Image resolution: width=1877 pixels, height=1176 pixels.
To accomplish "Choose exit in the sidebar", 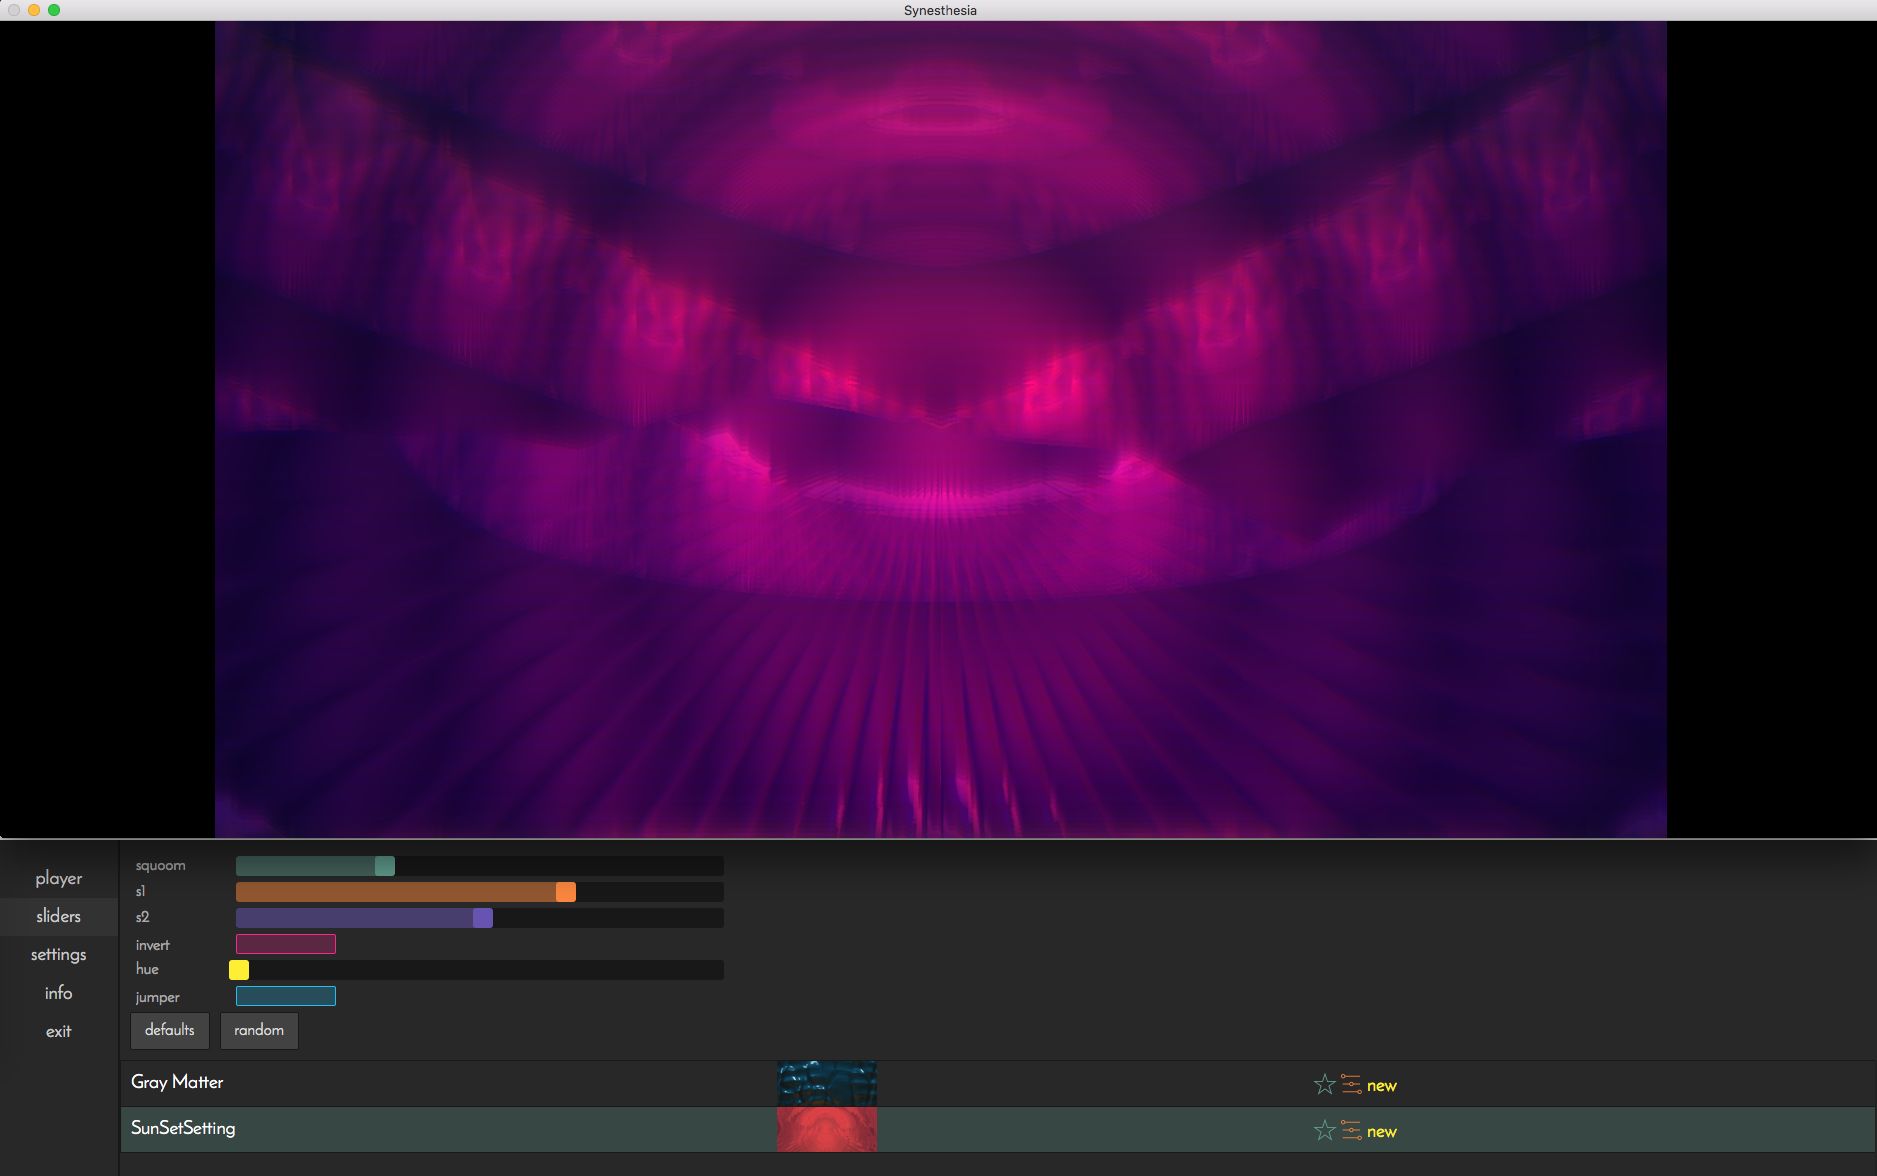I will [59, 1031].
